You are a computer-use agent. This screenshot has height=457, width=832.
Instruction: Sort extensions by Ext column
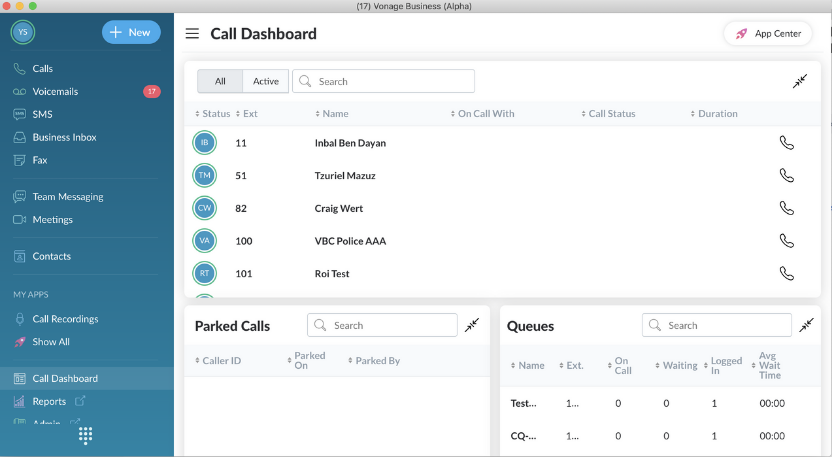tap(246, 114)
